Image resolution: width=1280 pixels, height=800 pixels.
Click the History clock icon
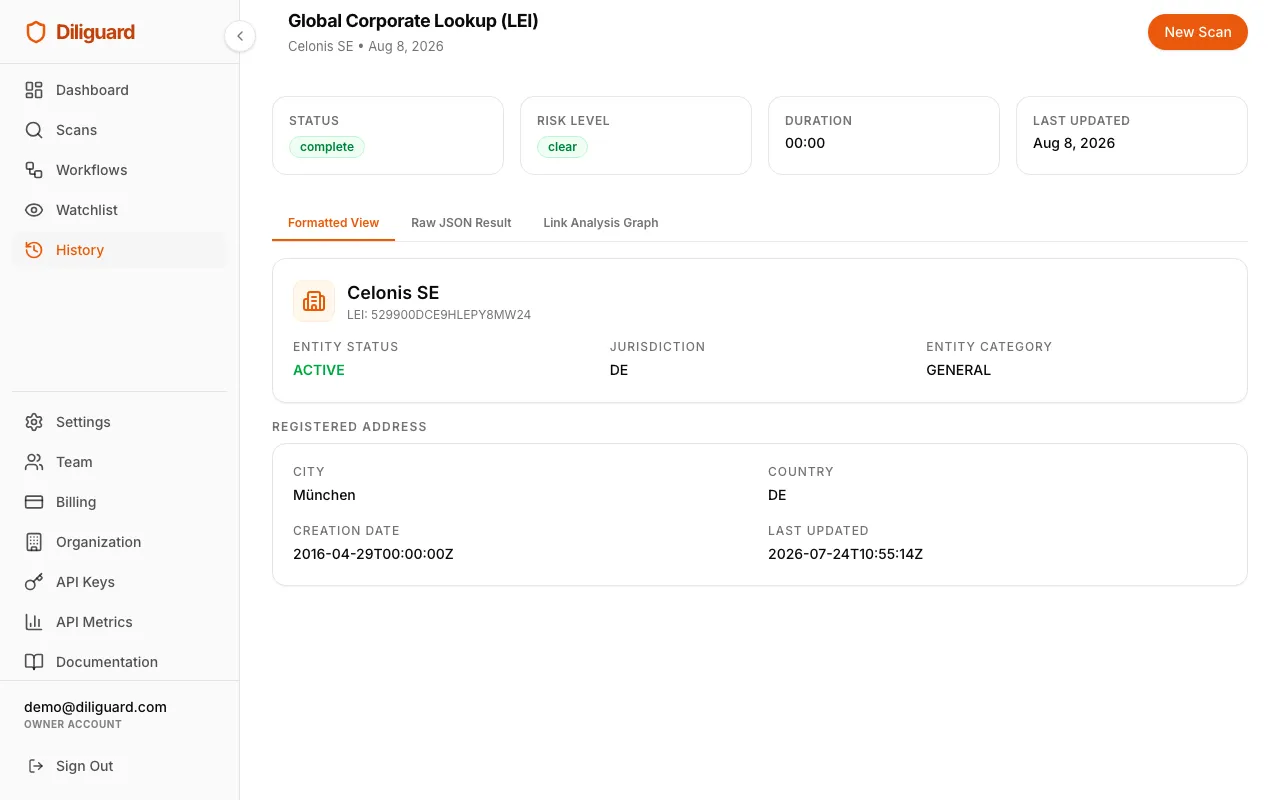pos(34,250)
